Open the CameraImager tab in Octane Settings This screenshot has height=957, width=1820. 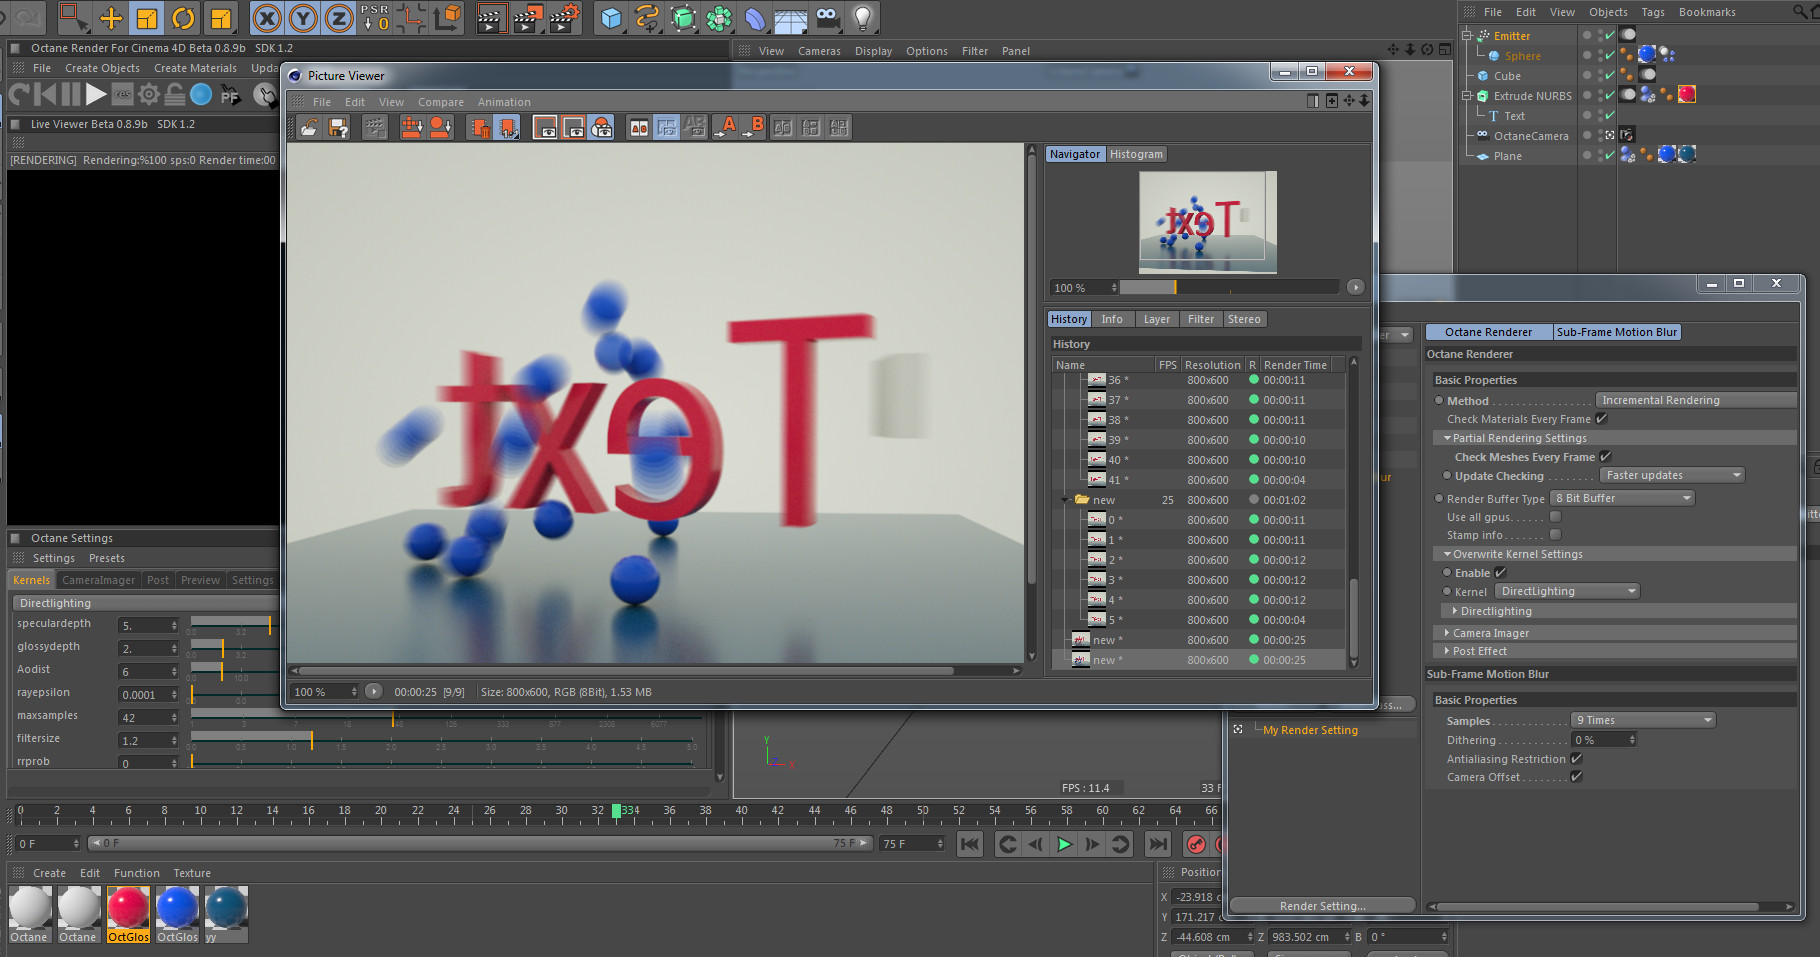(x=98, y=580)
